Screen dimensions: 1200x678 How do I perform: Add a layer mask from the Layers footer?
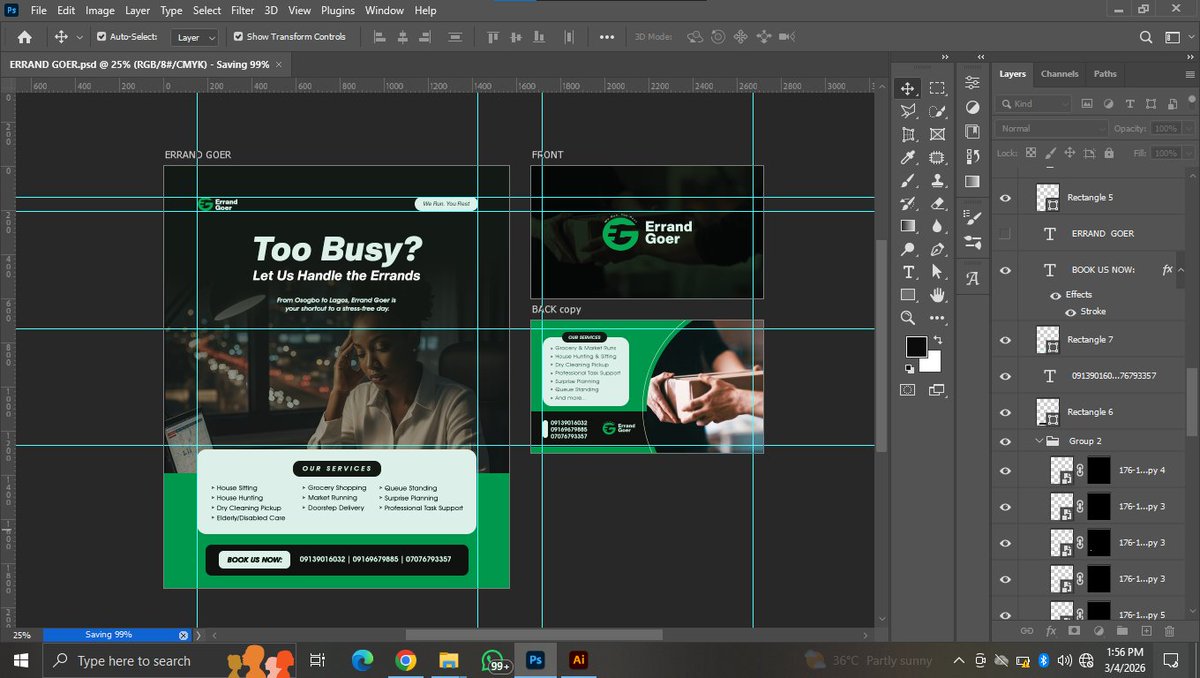tap(1074, 631)
